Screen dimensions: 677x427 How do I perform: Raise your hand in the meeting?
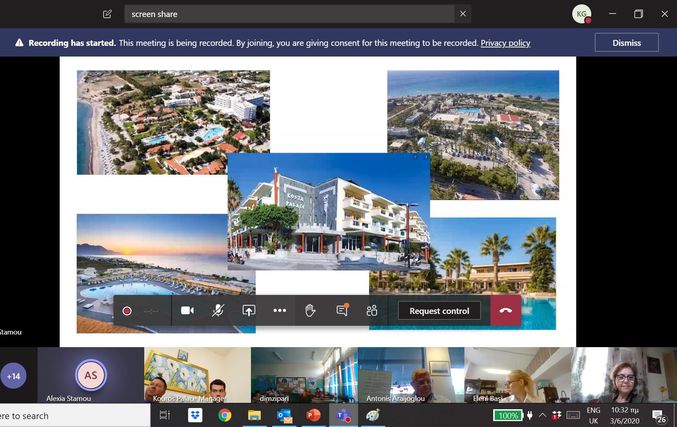coord(310,310)
